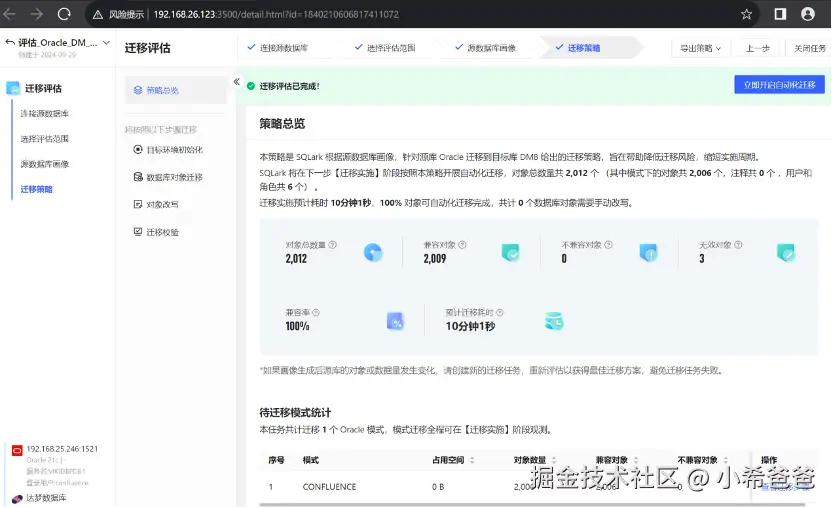
Task: Click the 迁移评估 sidebar icon
Action: 13,88
